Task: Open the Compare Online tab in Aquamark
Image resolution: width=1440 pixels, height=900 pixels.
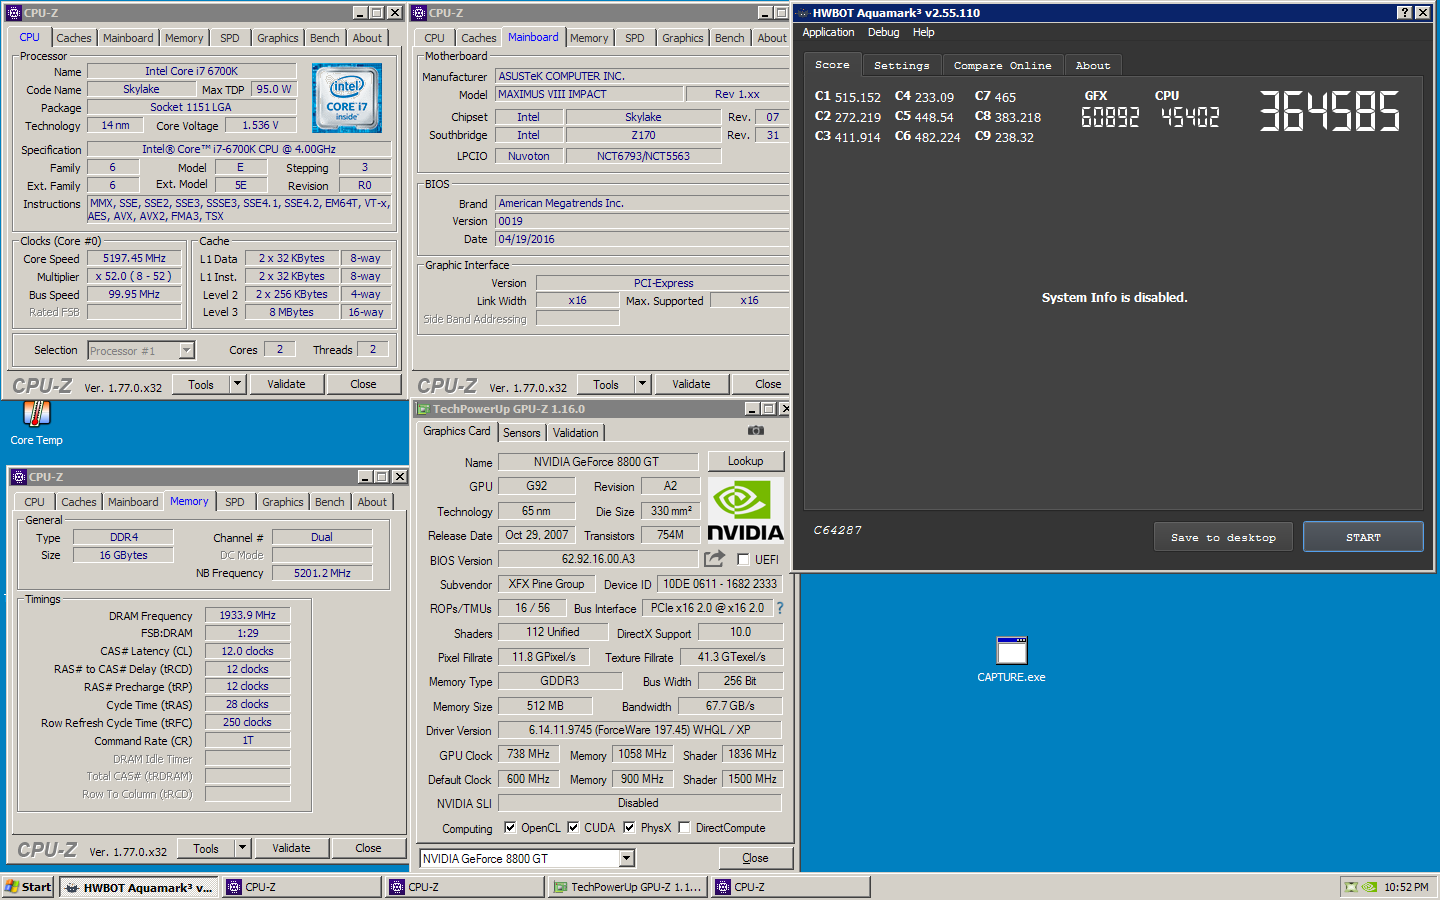Action: 1002,65
